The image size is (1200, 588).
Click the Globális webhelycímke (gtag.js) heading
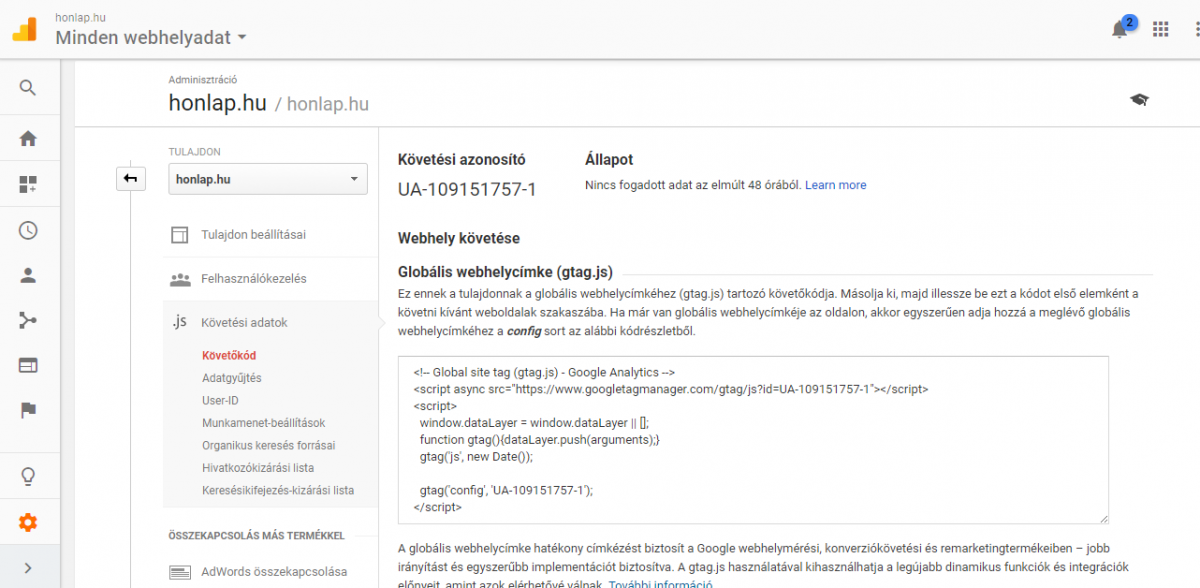[505, 270]
